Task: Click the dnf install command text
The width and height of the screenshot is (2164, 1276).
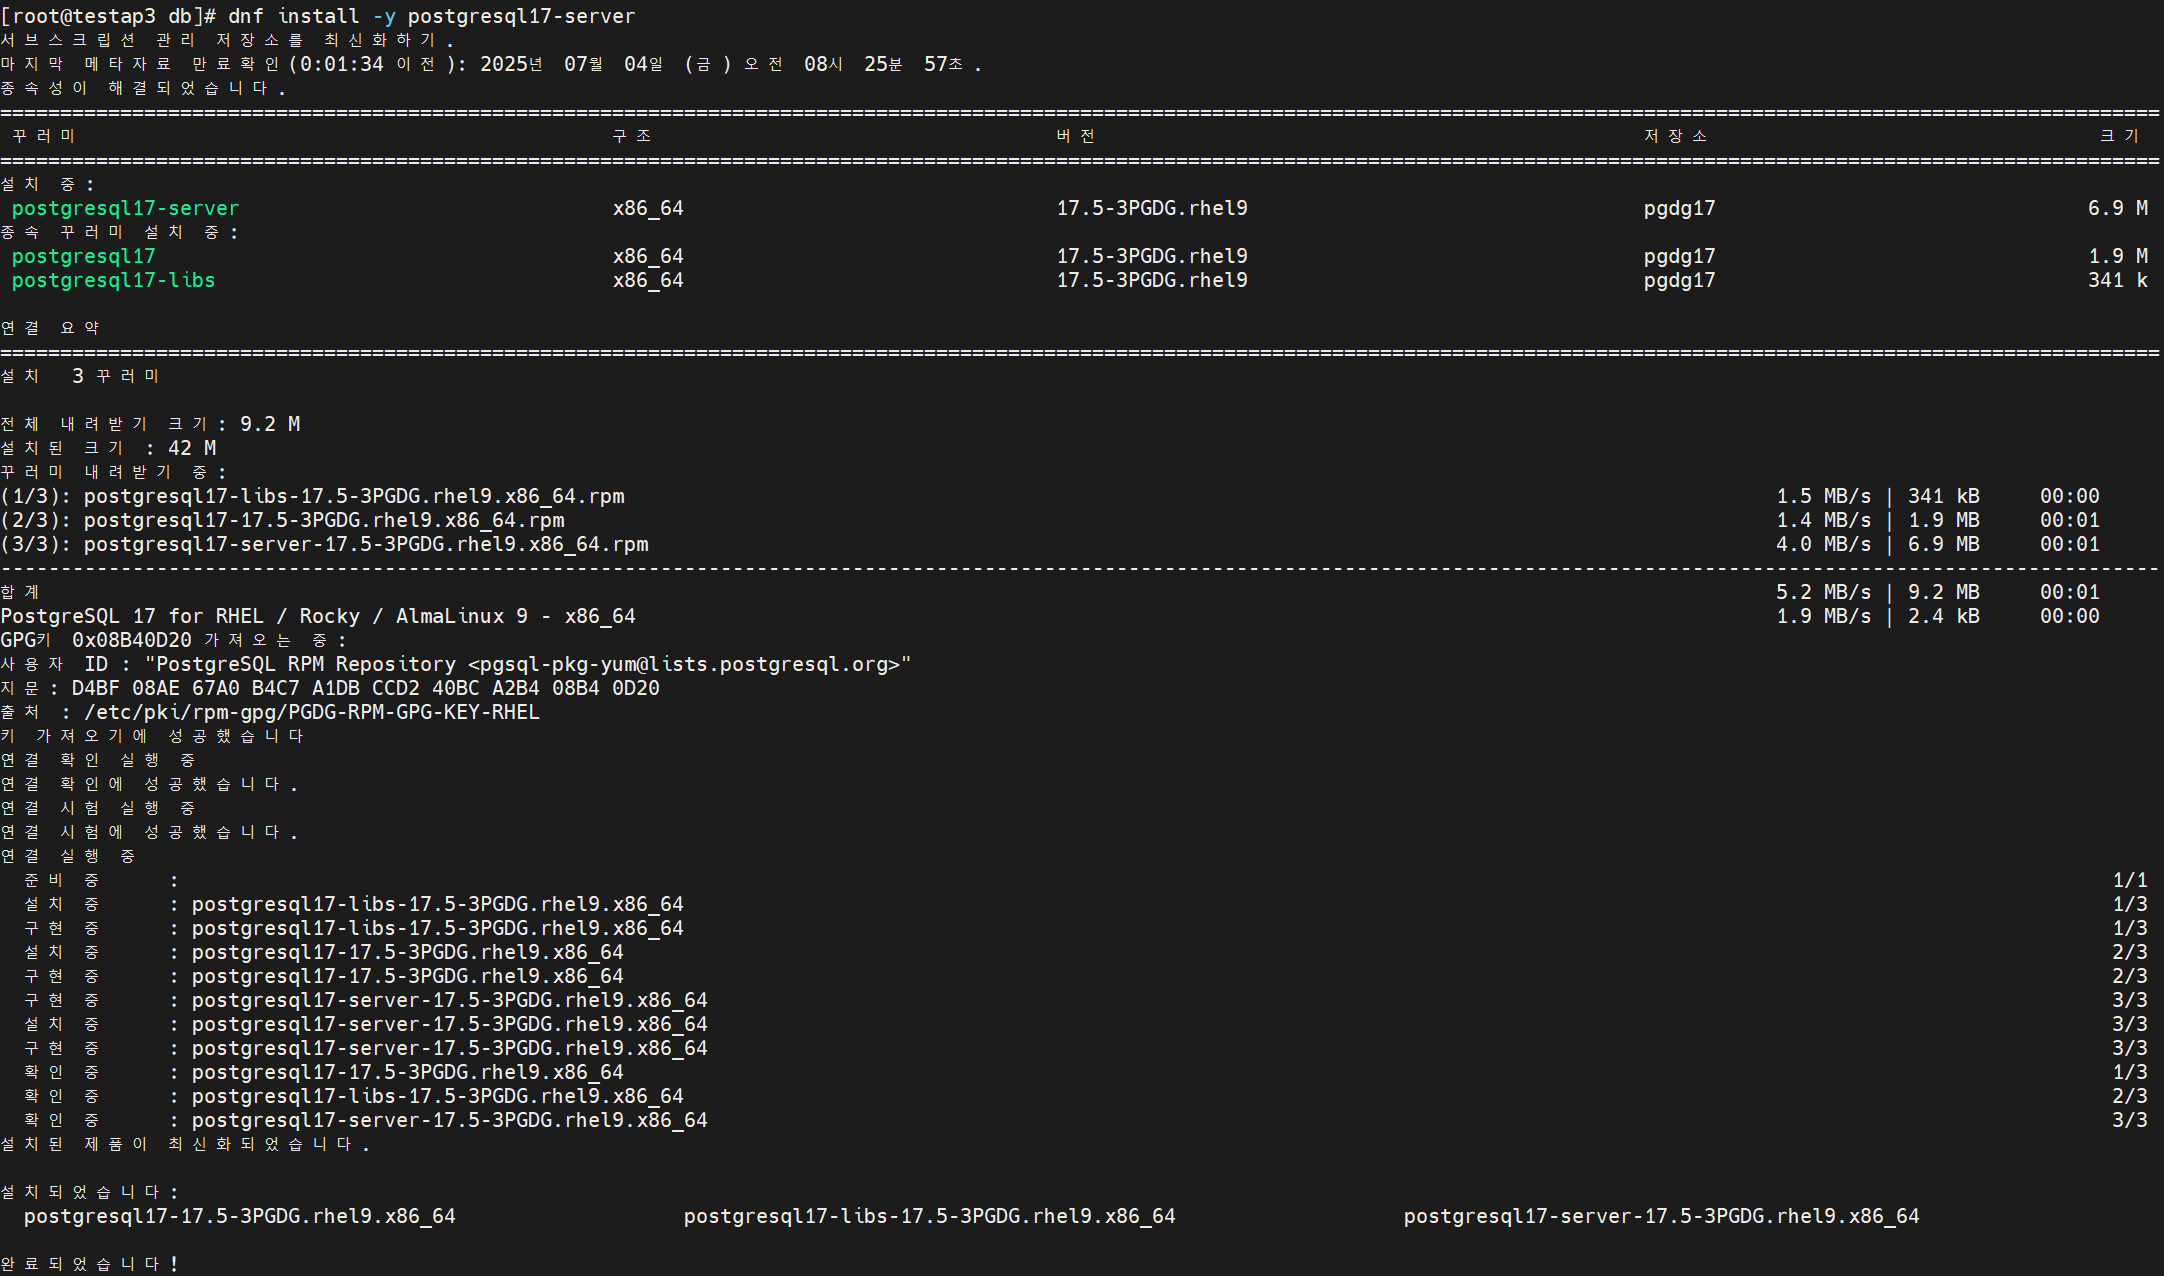Action: [431, 16]
